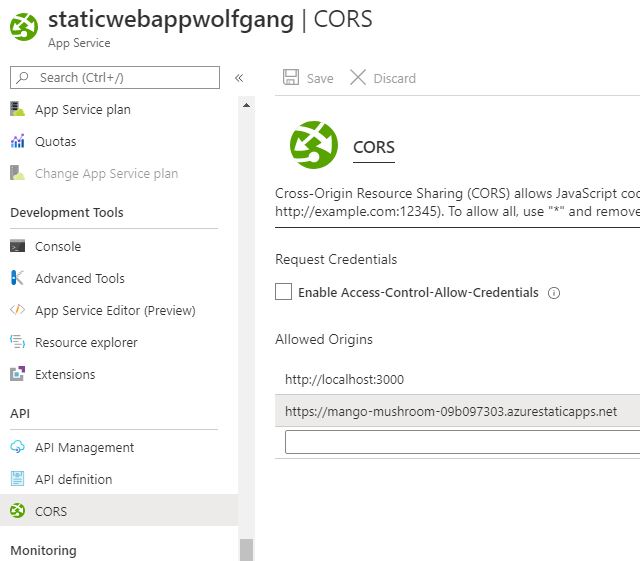Open the Extensions menu item

[x=65, y=374]
